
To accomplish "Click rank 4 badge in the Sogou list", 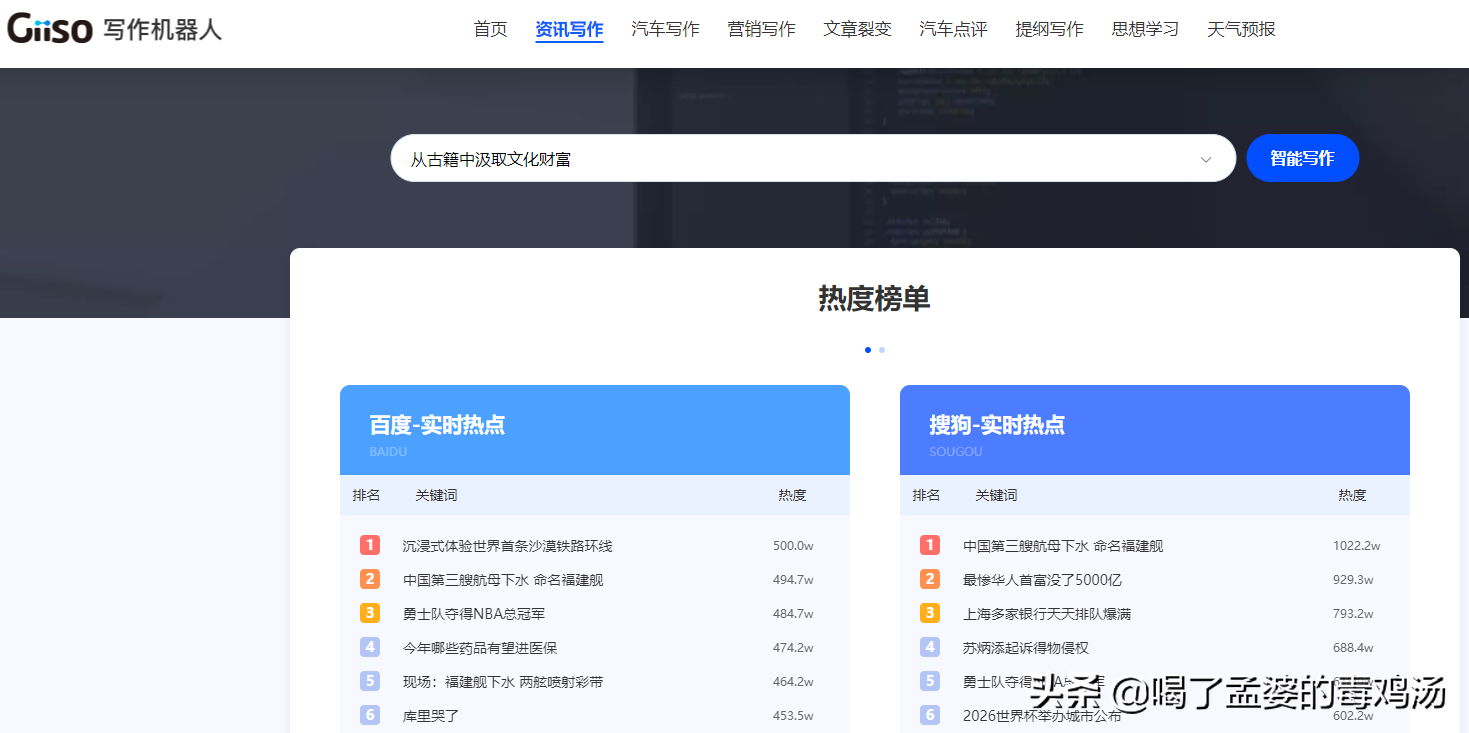I will (930, 647).
